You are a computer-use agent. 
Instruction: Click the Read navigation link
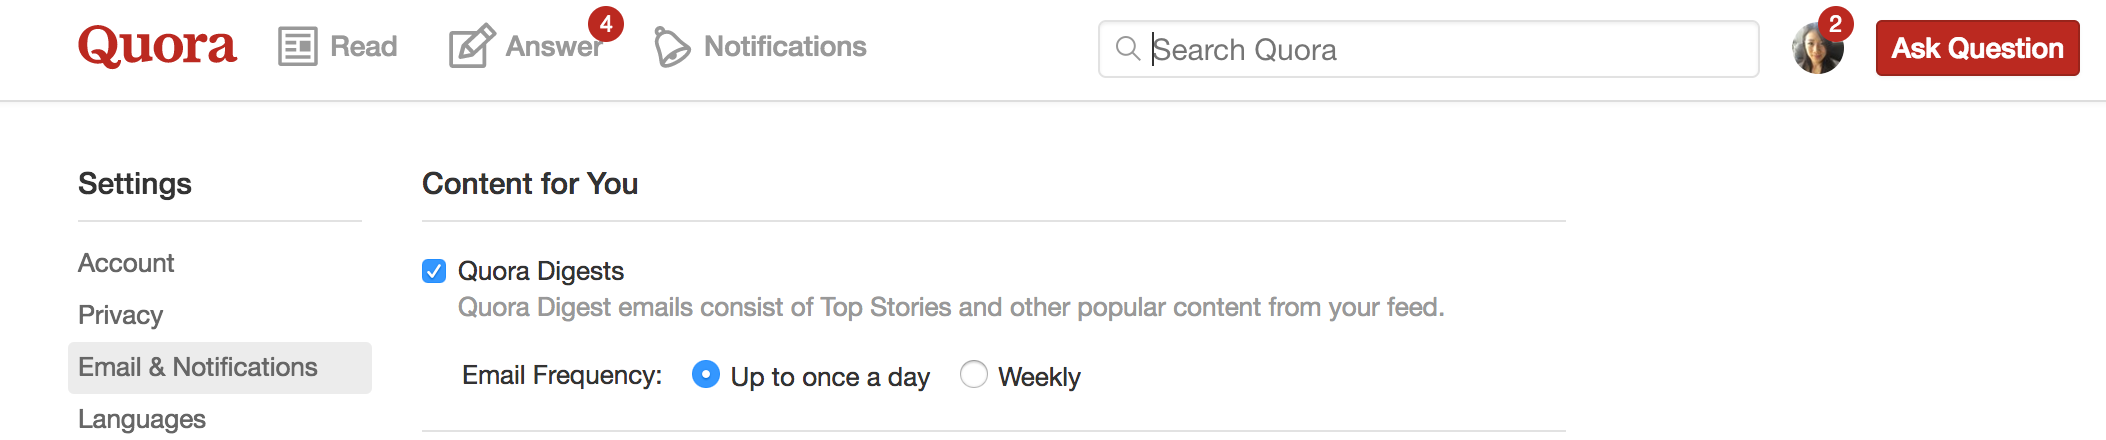(364, 47)
